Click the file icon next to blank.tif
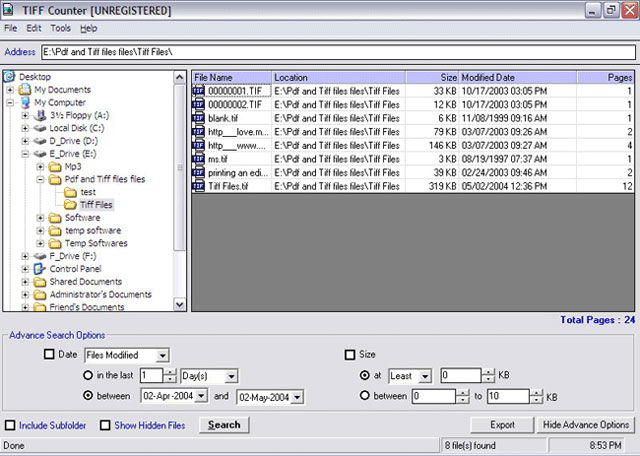 199,117
